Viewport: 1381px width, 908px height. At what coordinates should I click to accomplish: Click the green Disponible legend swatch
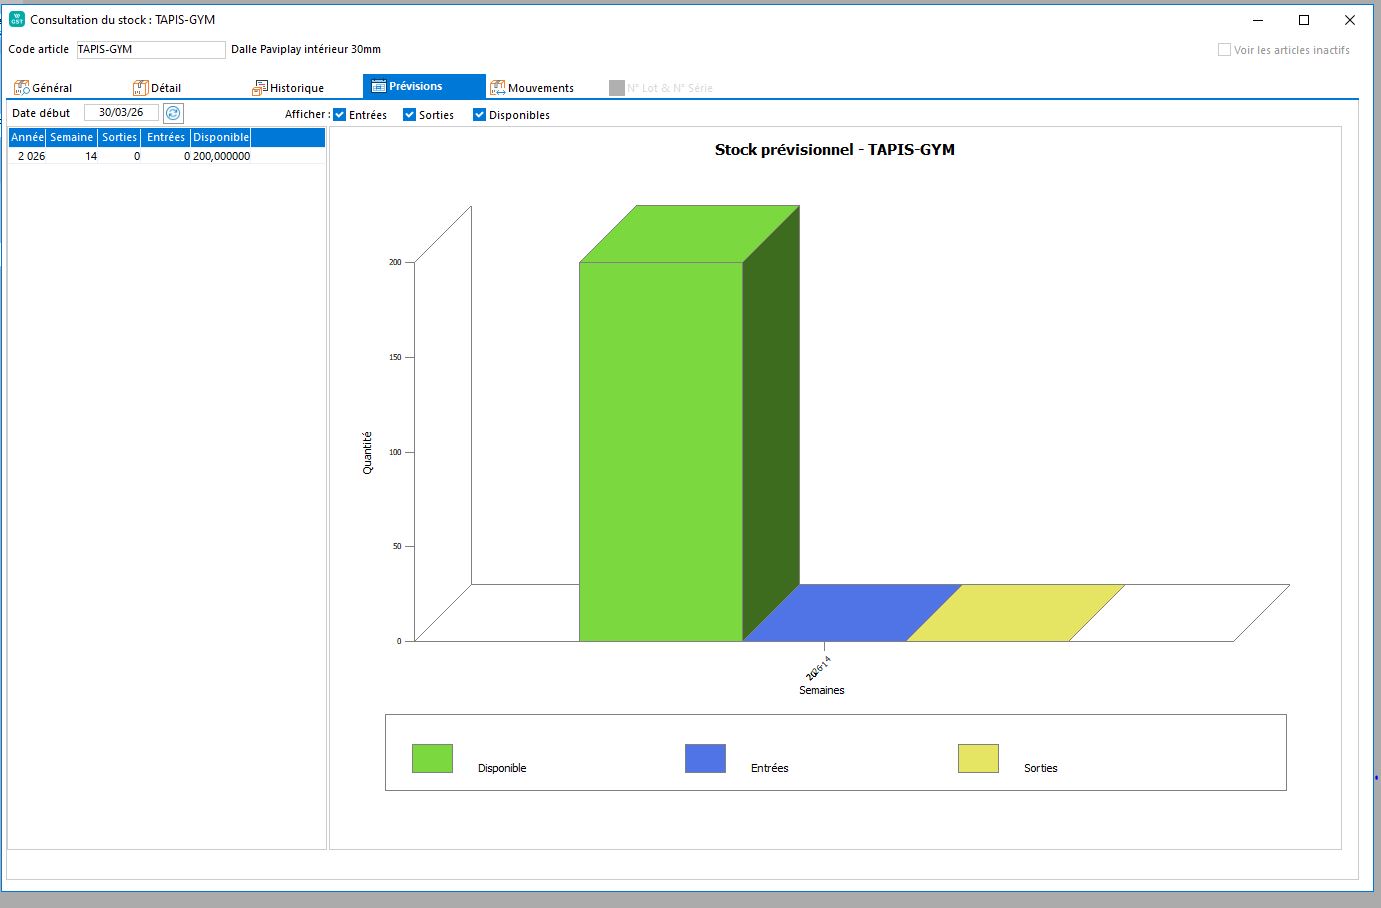pyautogui.click(x=432, y=758)
